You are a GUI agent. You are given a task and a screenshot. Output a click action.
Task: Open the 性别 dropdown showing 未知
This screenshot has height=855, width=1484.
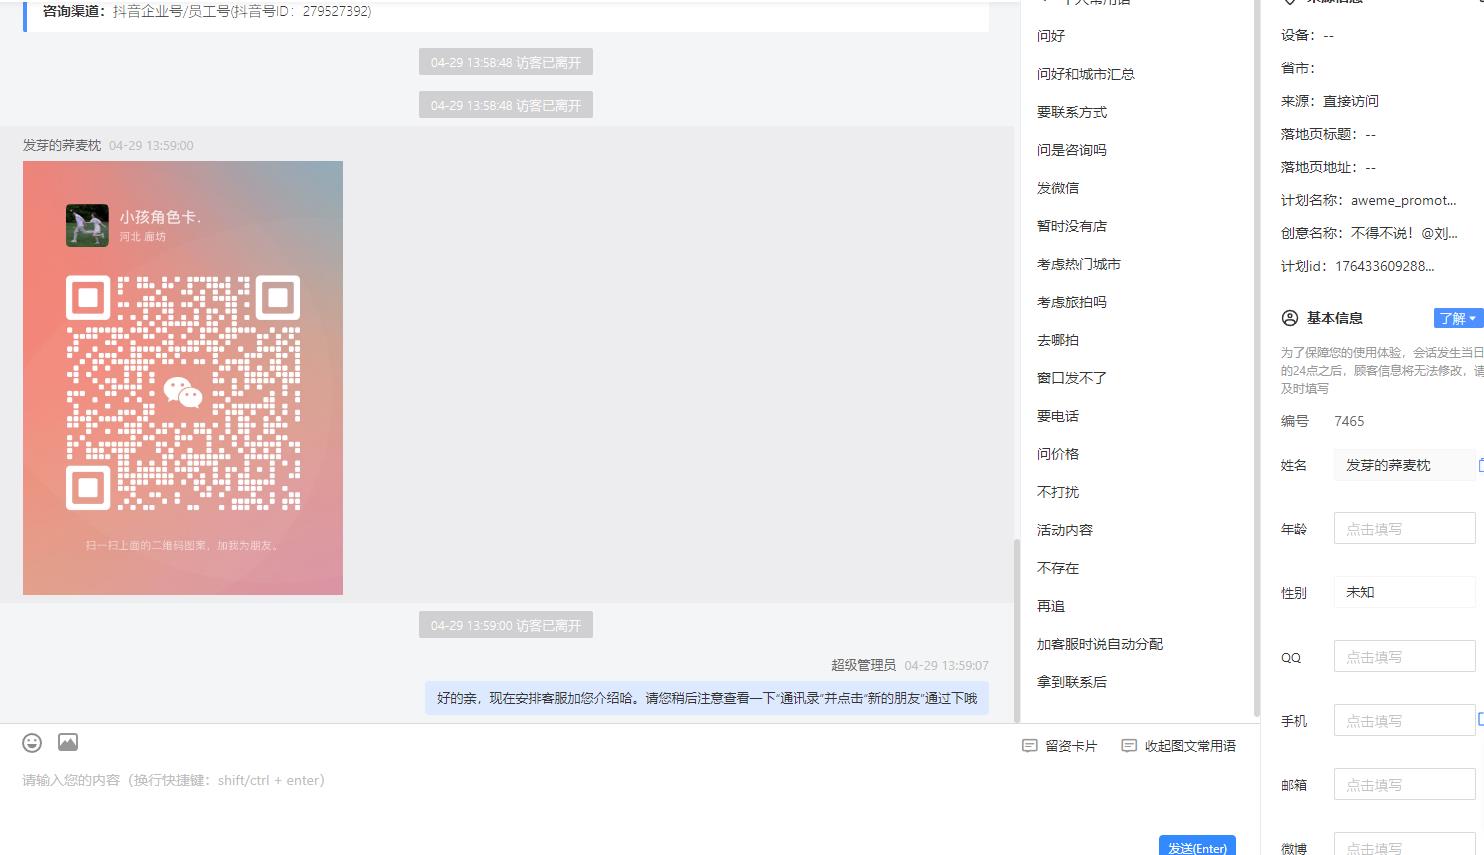1404,592
